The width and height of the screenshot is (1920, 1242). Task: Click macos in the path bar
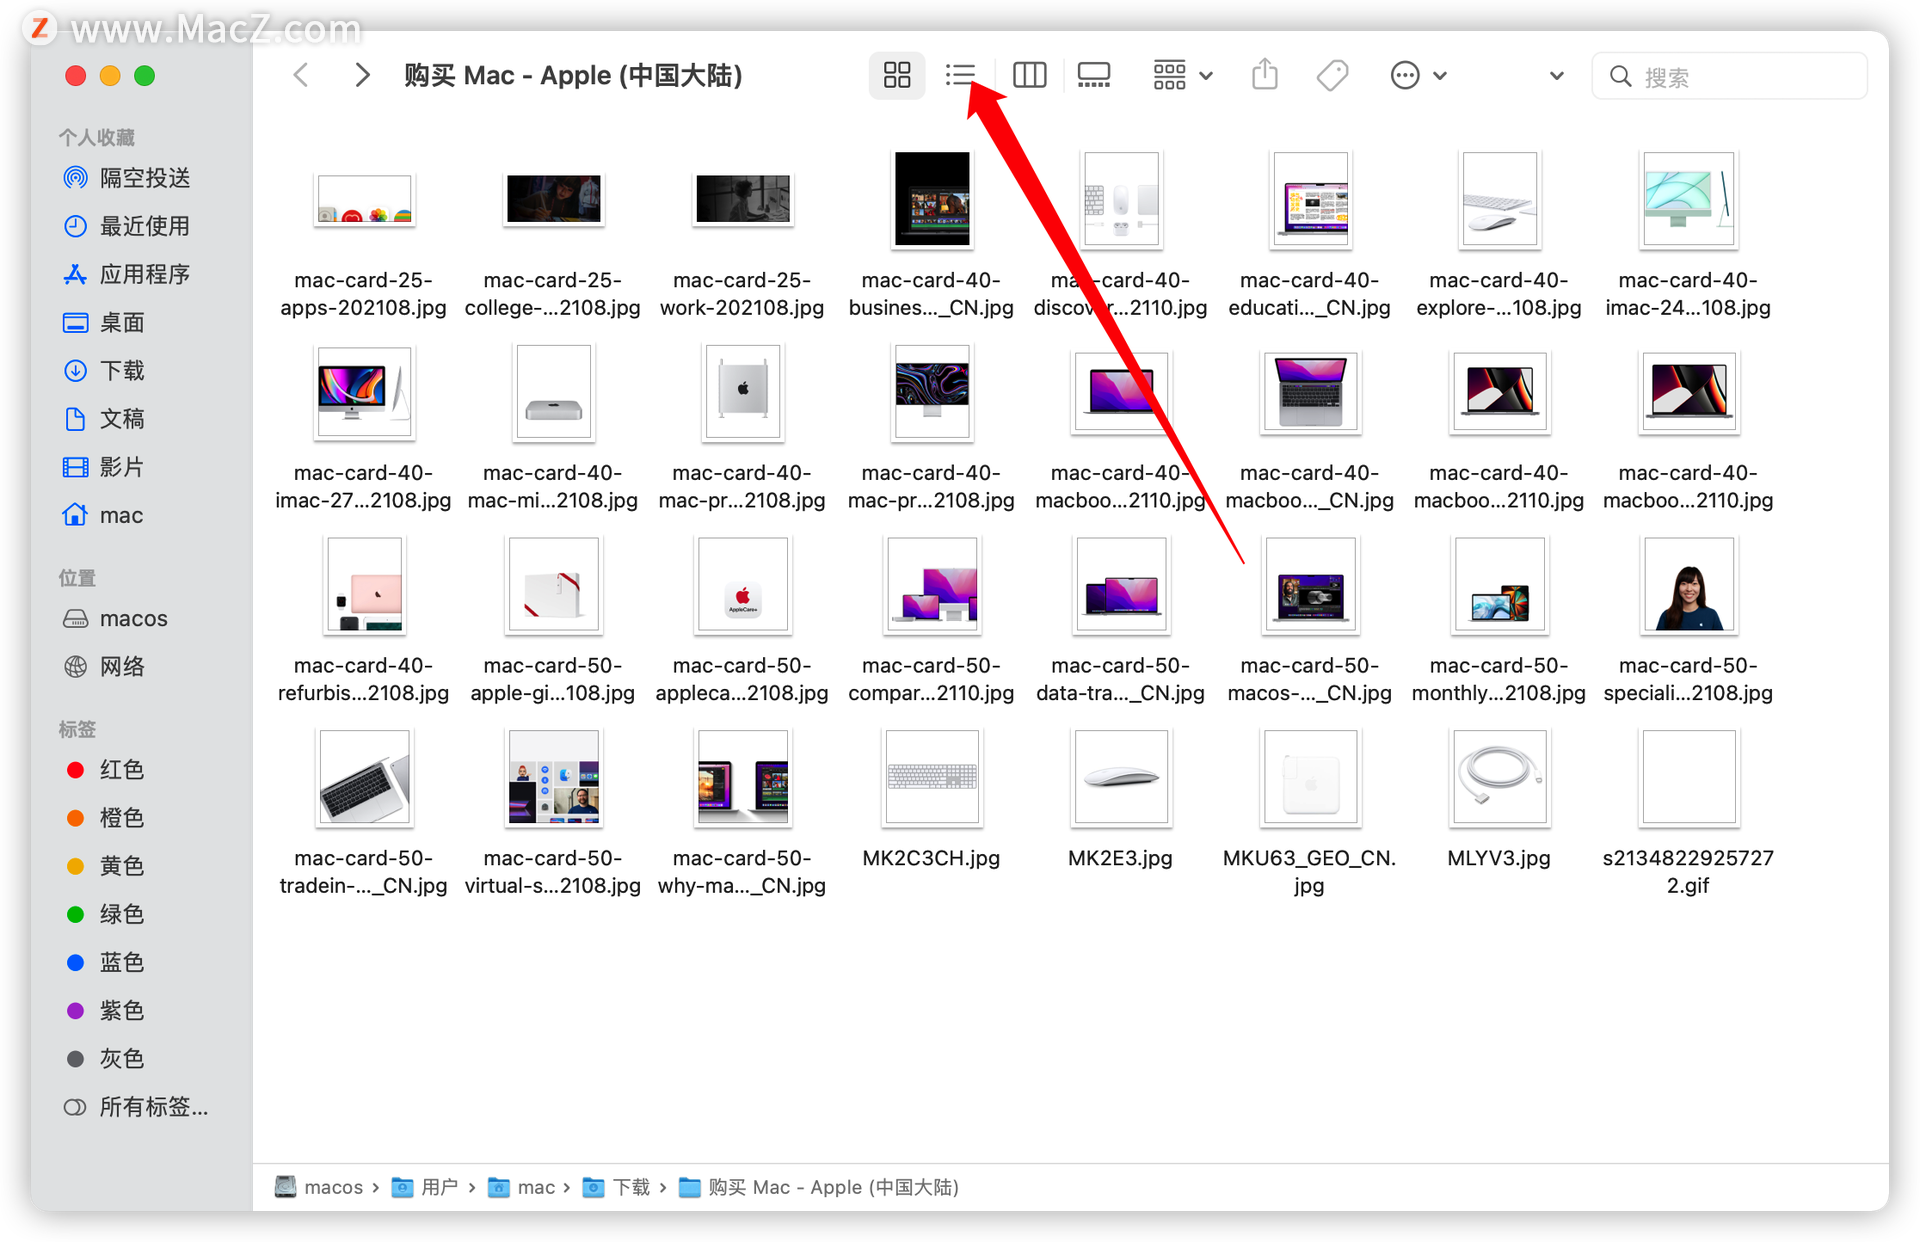pos(319,1187)
